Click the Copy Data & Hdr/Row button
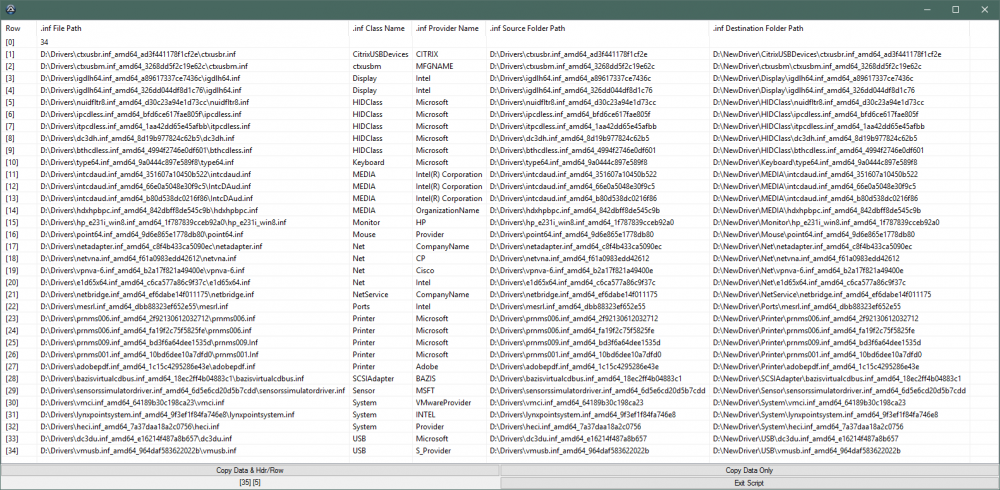The width and height of the screenshot is (1000, 490). click(x=249, y=470)
